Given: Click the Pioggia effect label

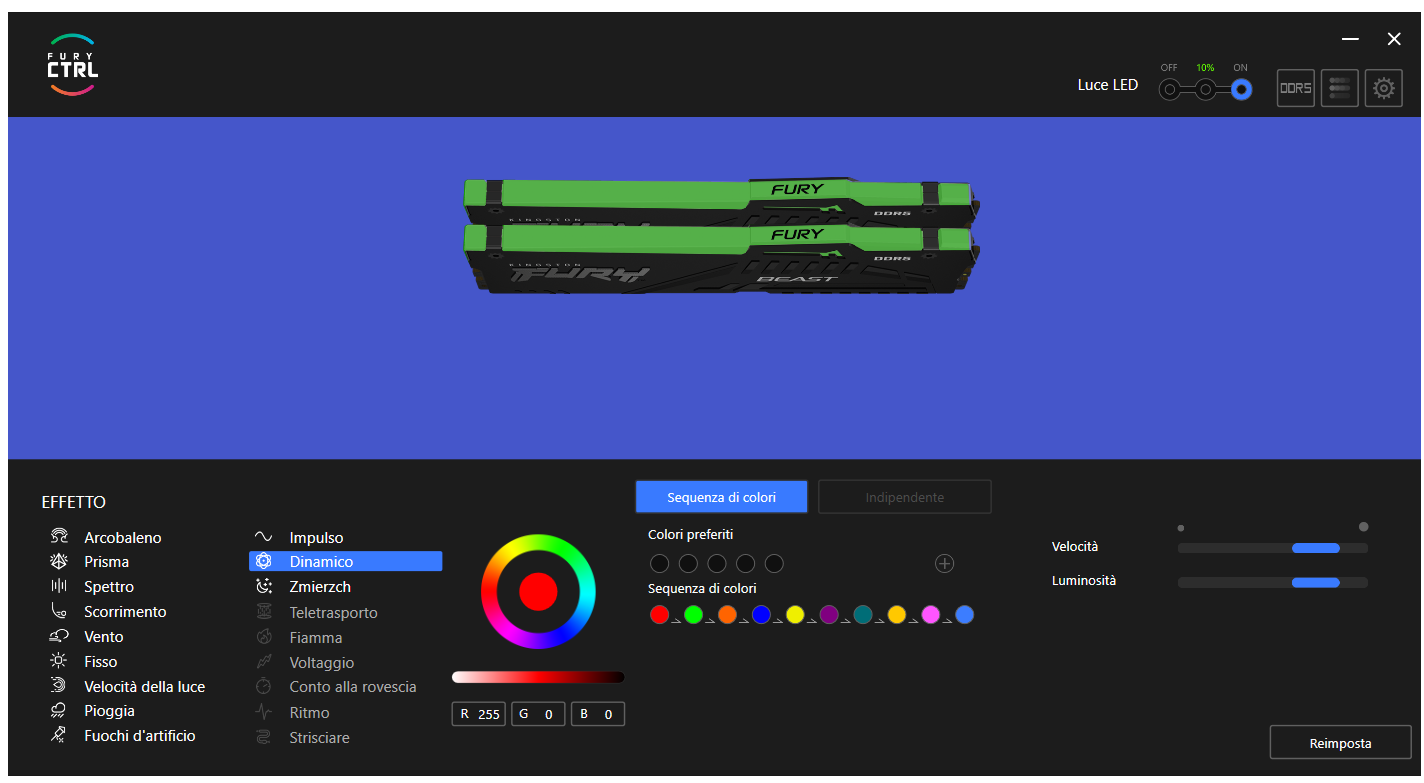Looking at the screenshot, I should (x=109, y=711).
